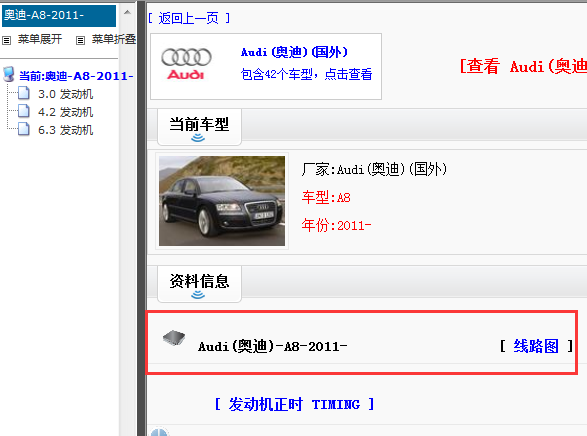Select the 当前:奥迪-A8-2011- tree root

point(76,76)
